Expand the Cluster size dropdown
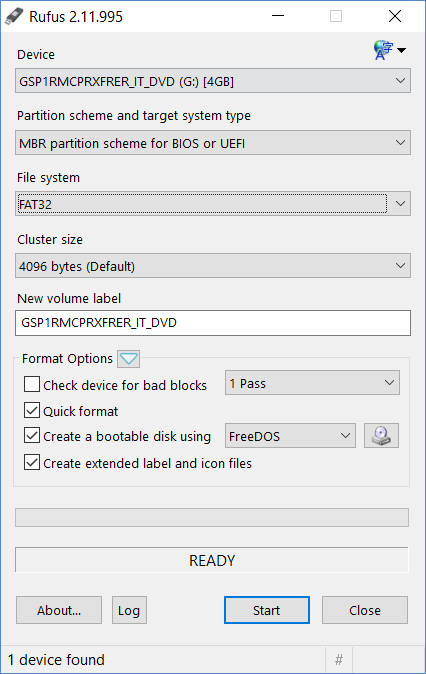The width and height of the screenshot is (426, 674). tap(213, 266)
